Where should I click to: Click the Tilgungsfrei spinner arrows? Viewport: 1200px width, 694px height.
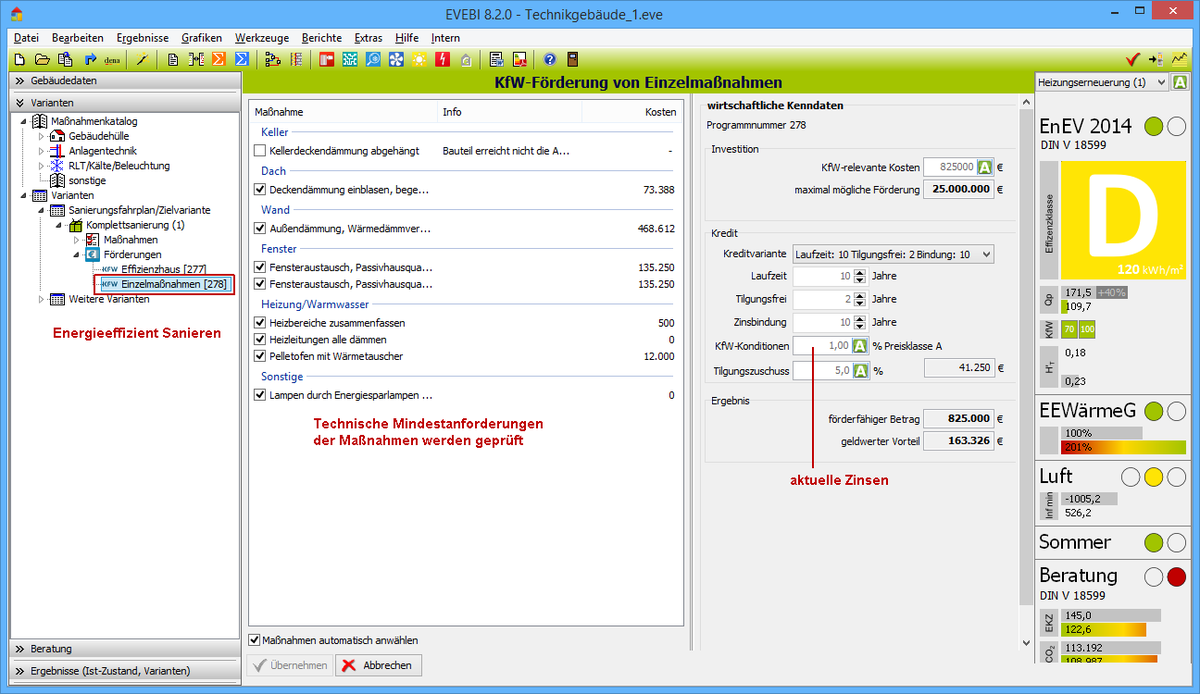(x=860, y=298)
